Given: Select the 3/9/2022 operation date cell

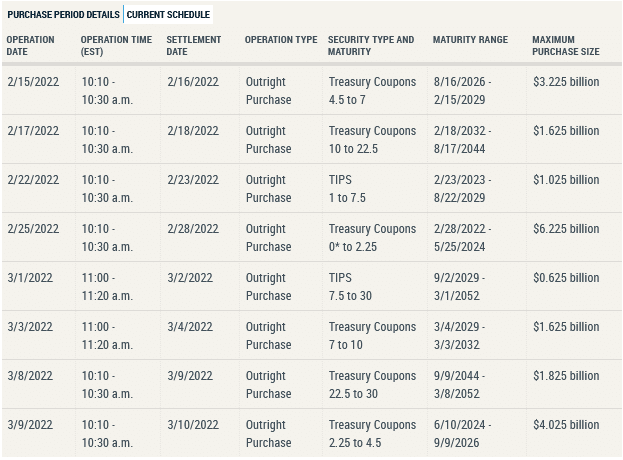Looking at the screenshot, I should [30, 425].
